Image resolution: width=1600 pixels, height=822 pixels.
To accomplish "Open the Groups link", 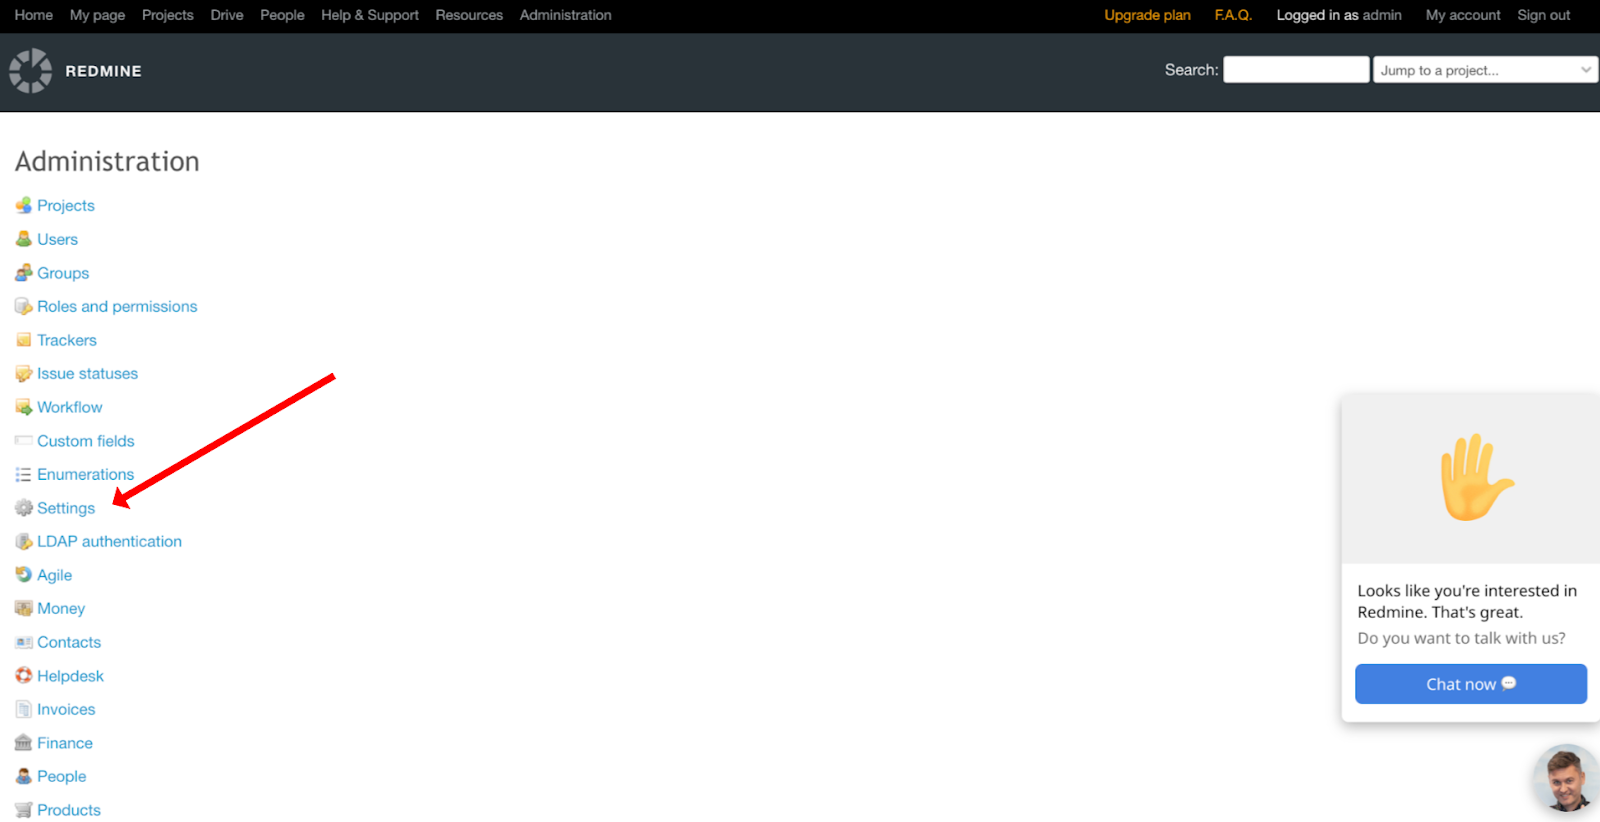I will tap(63, 273).
